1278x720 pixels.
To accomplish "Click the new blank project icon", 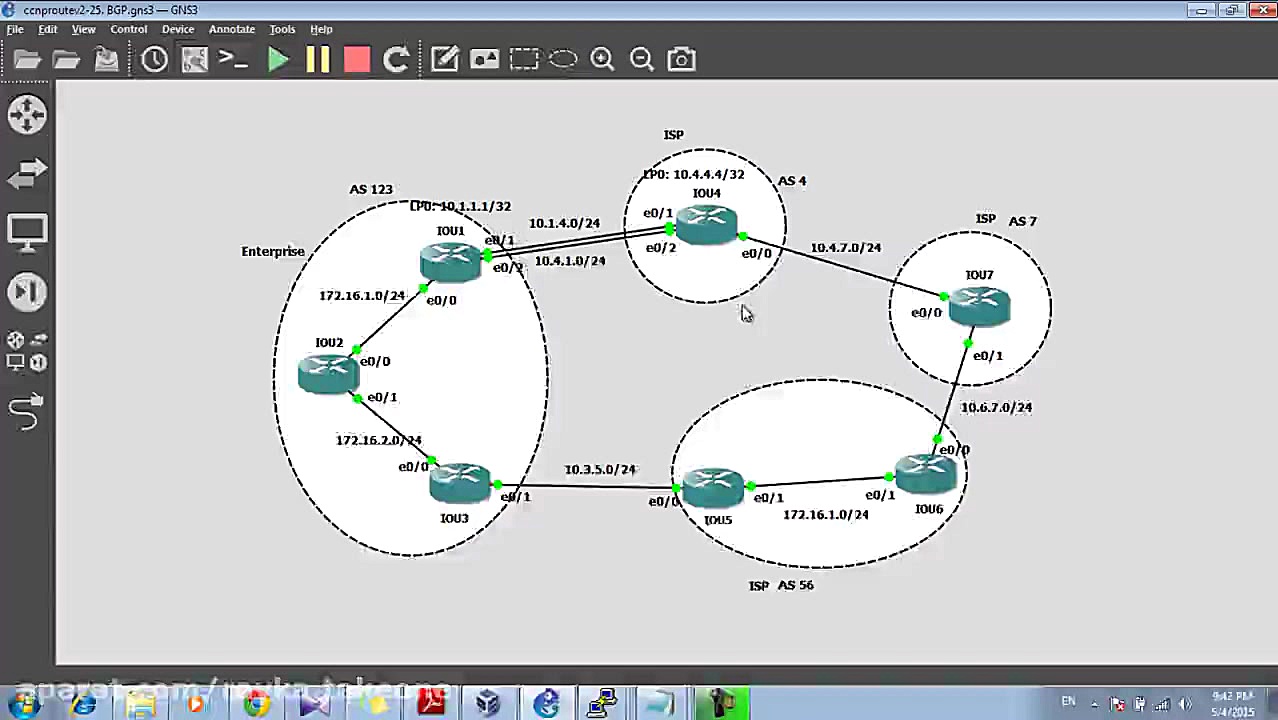I will point(27,60).
